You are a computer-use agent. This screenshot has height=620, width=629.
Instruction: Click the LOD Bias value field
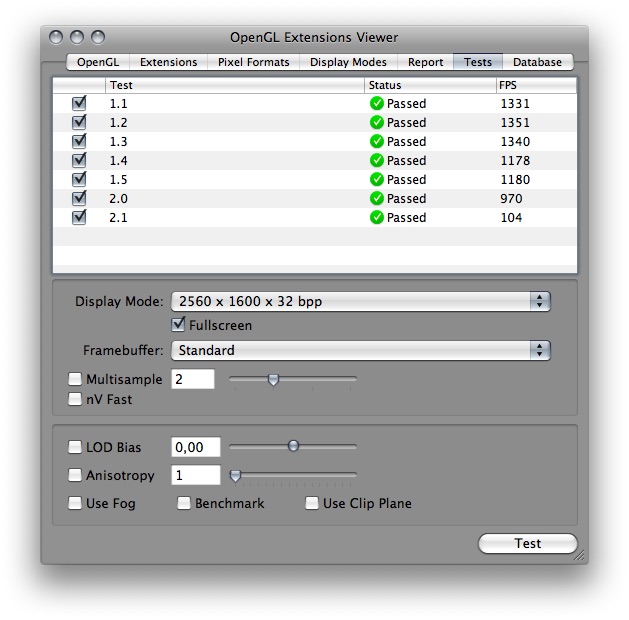(x=196, y=447)
